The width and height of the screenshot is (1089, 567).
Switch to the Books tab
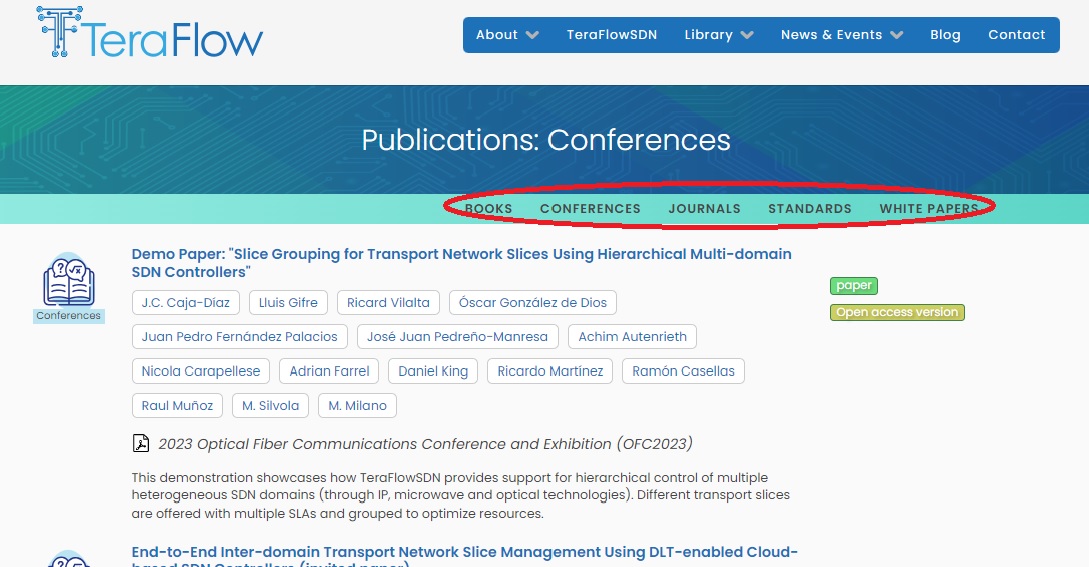coord(488,208)
